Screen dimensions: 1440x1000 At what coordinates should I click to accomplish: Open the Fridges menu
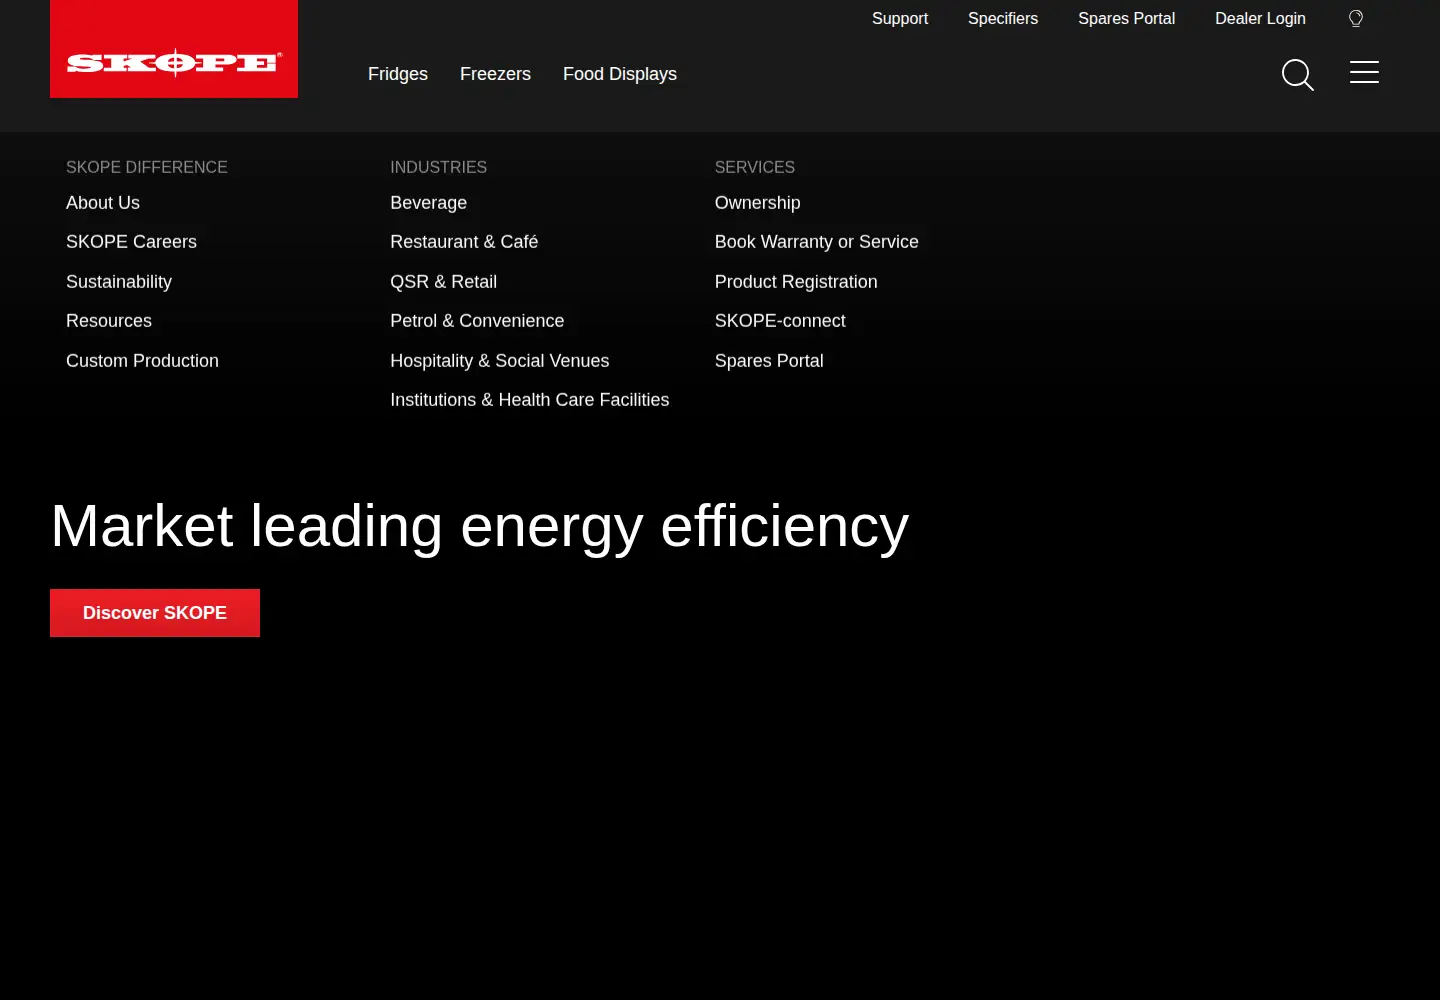pos(398,74)
